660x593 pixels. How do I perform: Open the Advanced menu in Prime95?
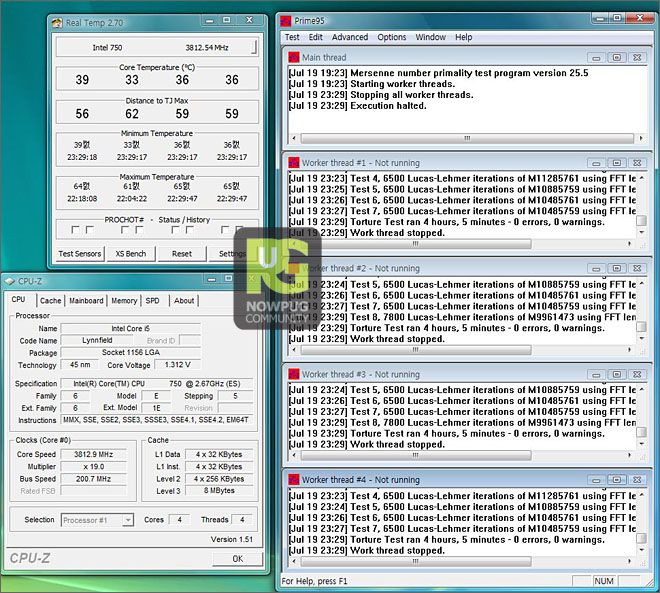[x=350, y=37]
